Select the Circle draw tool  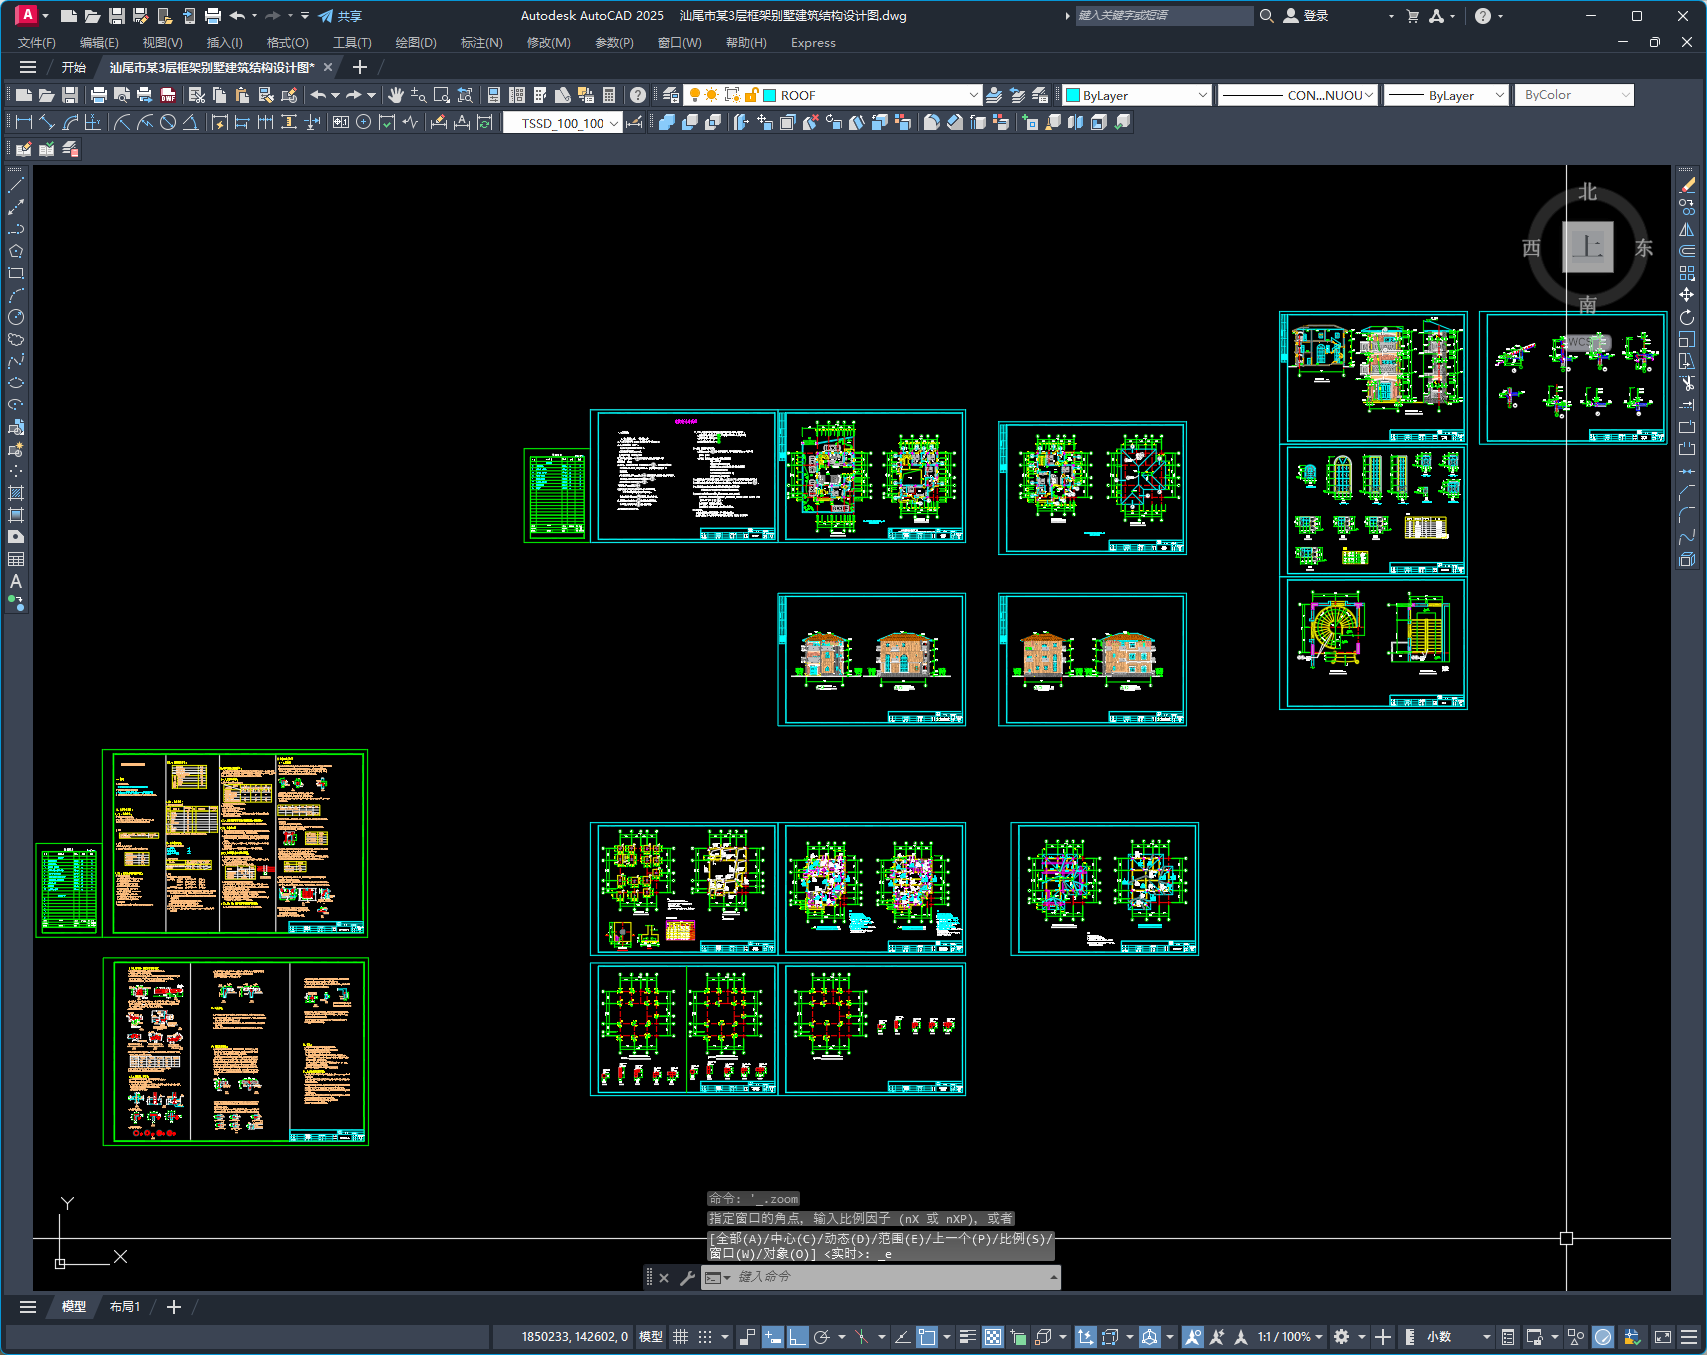click(x=16, y=317)
